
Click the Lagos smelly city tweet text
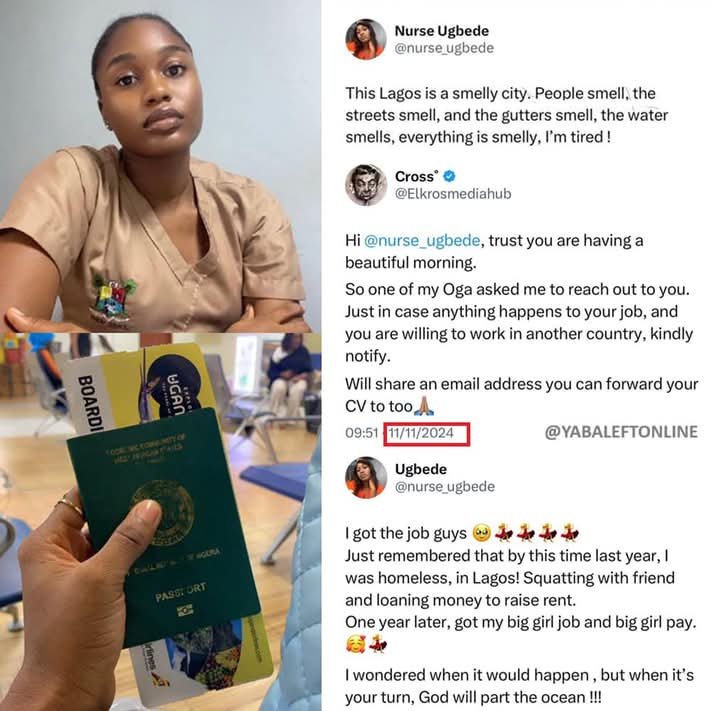click(506, 115)
